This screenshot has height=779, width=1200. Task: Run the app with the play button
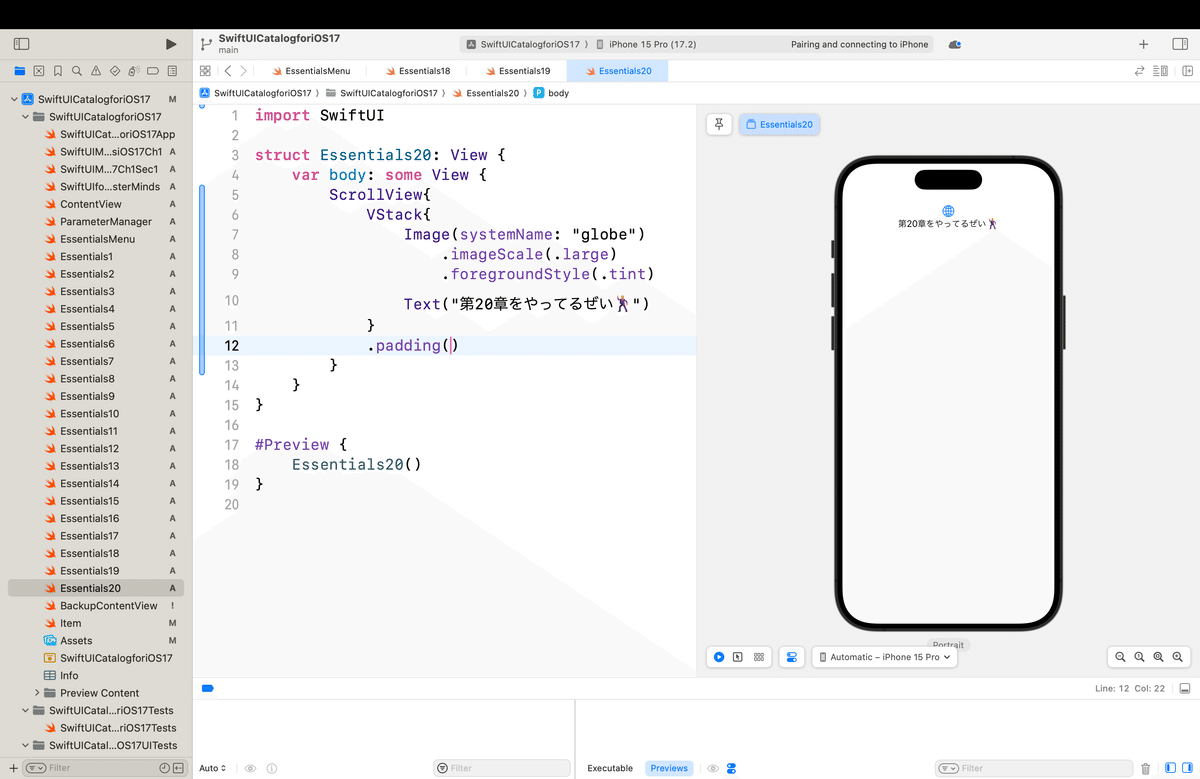pyautogui.click(x=171, y=44)
